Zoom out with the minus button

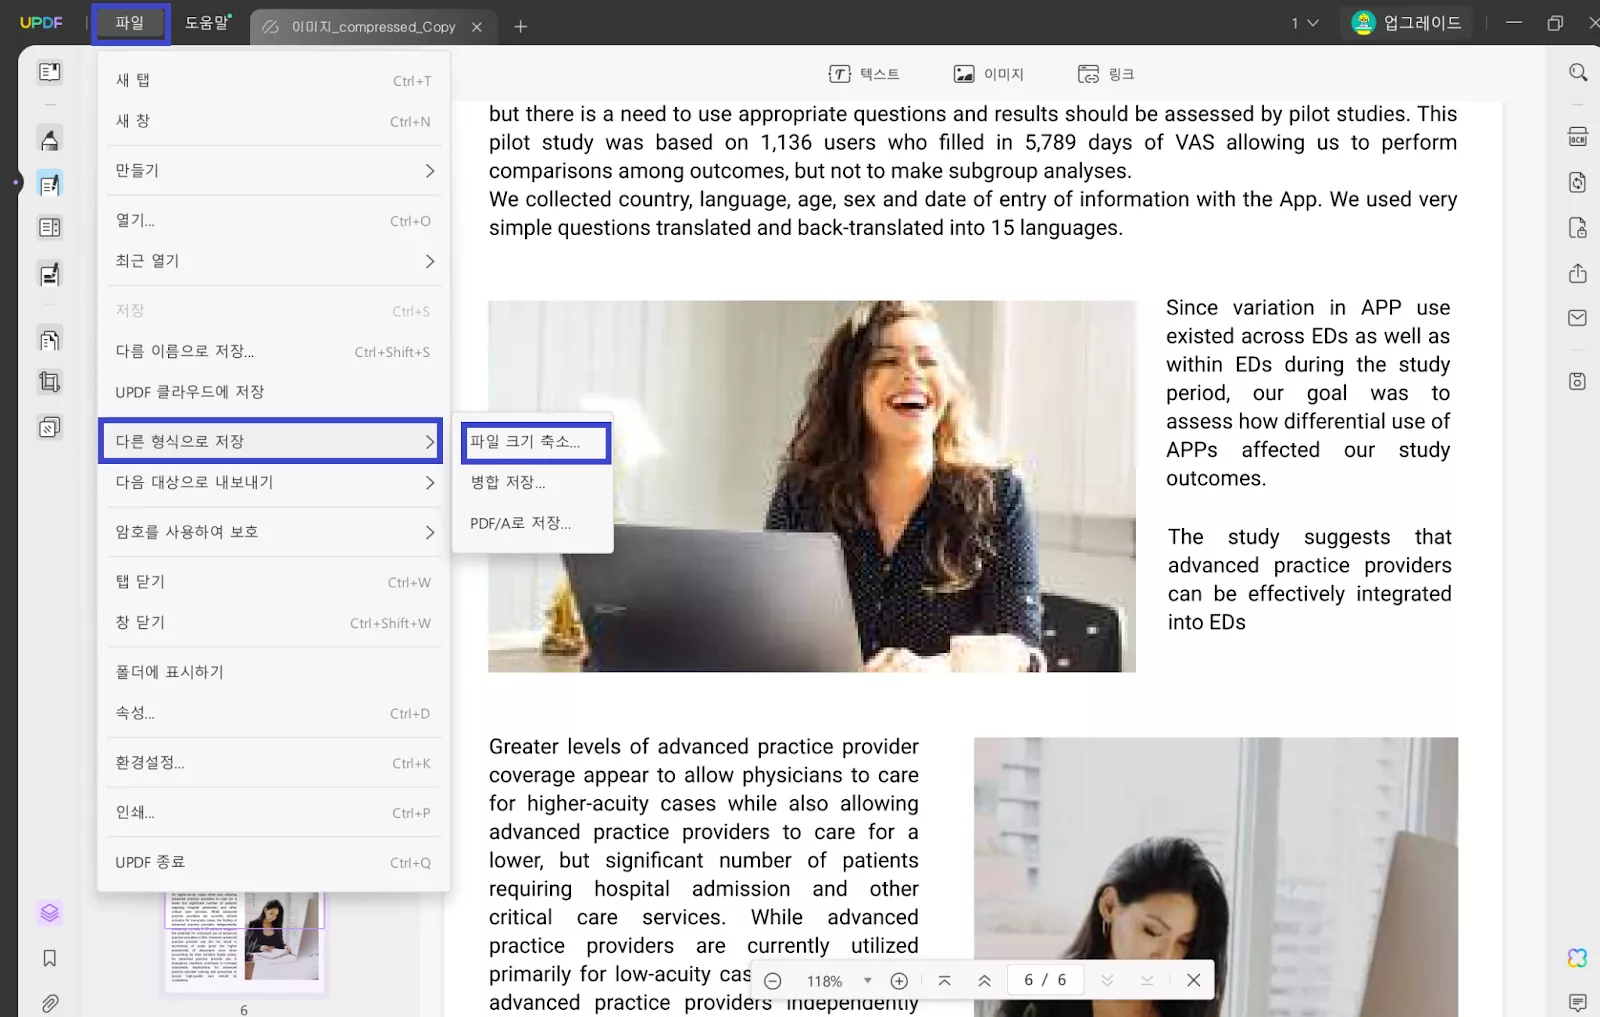point(773,981)
